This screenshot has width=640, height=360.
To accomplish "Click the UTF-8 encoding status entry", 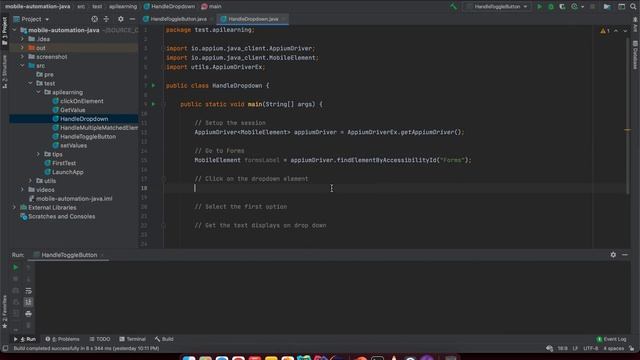I will pos(591,349).
